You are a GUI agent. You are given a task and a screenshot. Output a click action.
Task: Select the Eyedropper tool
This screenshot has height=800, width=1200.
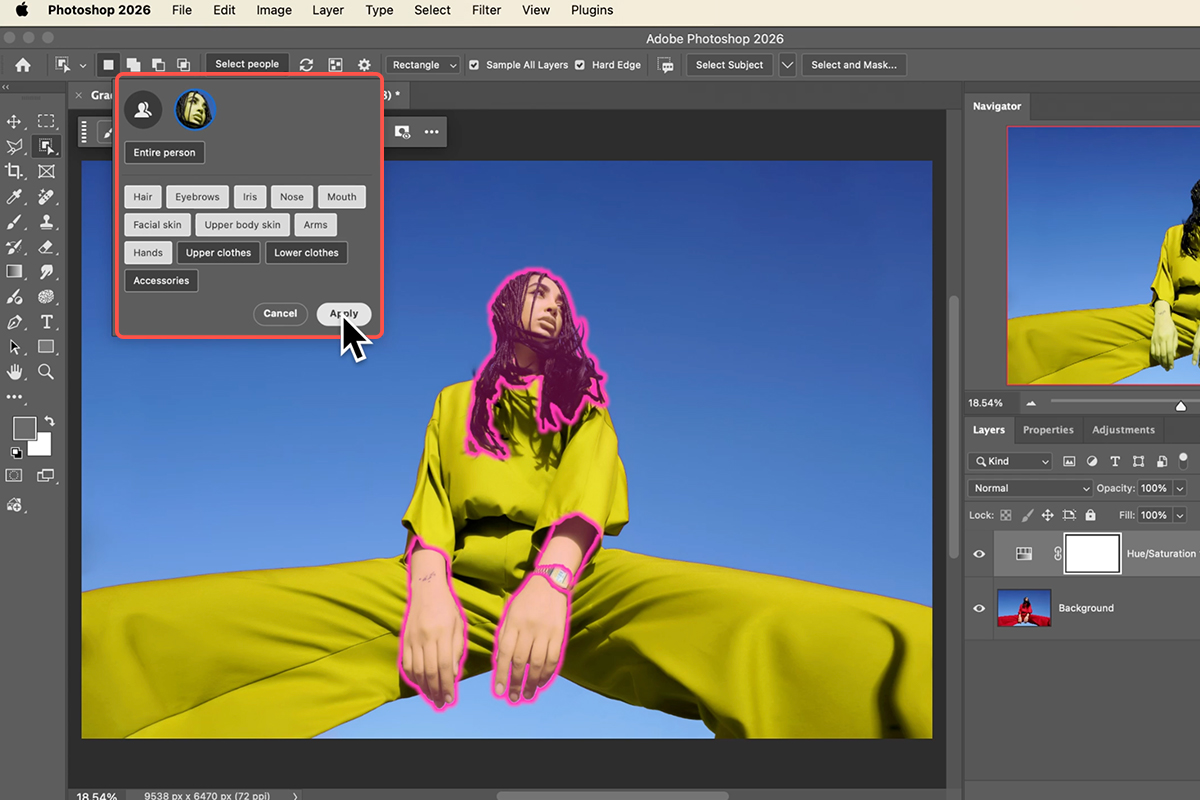(15, 197)
